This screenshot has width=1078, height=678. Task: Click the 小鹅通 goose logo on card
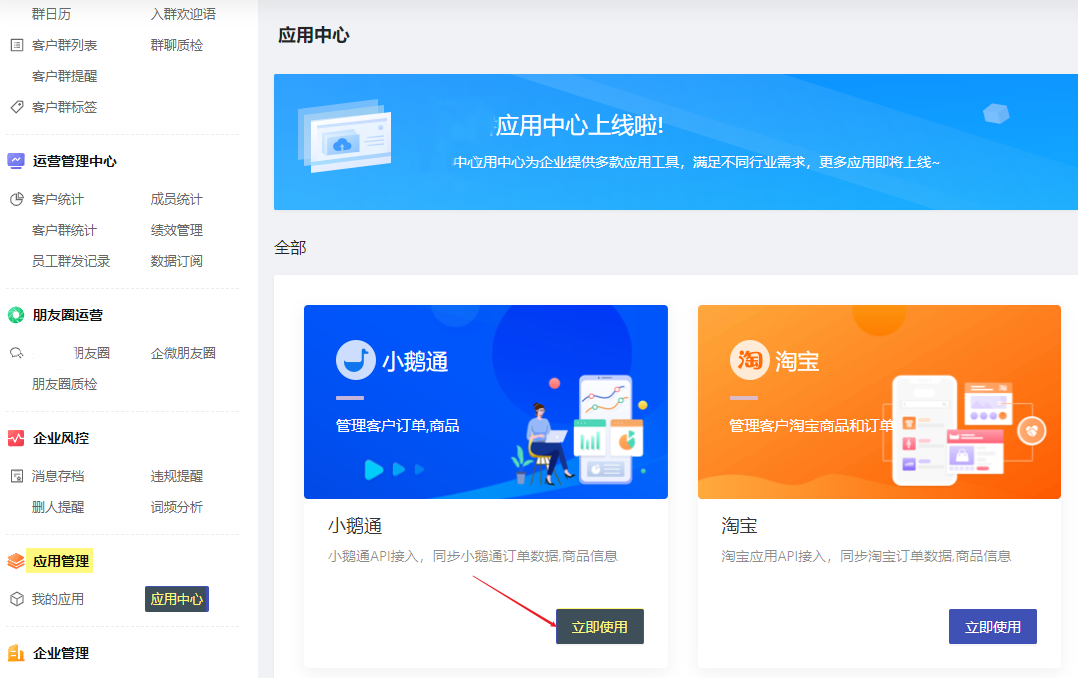click(355, 360)
